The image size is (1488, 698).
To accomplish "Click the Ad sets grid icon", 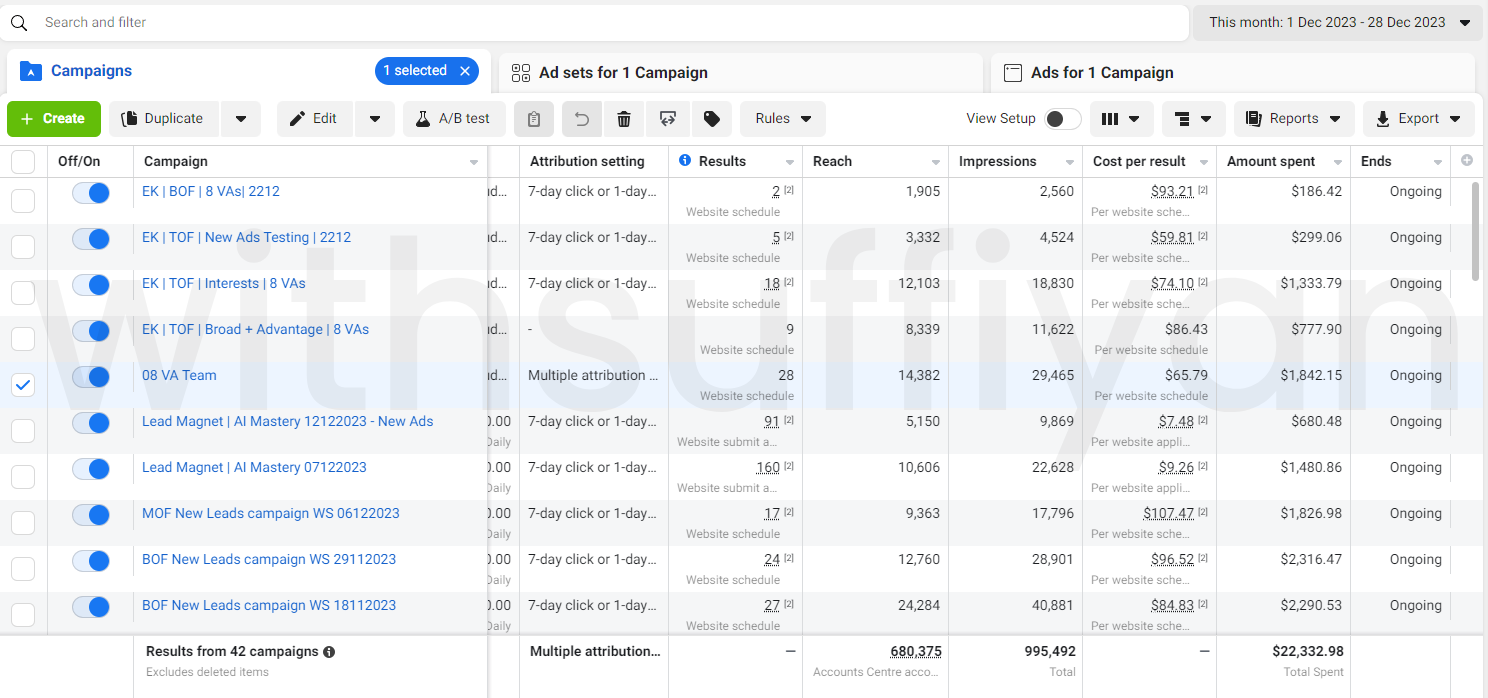I will pos(521,73).
